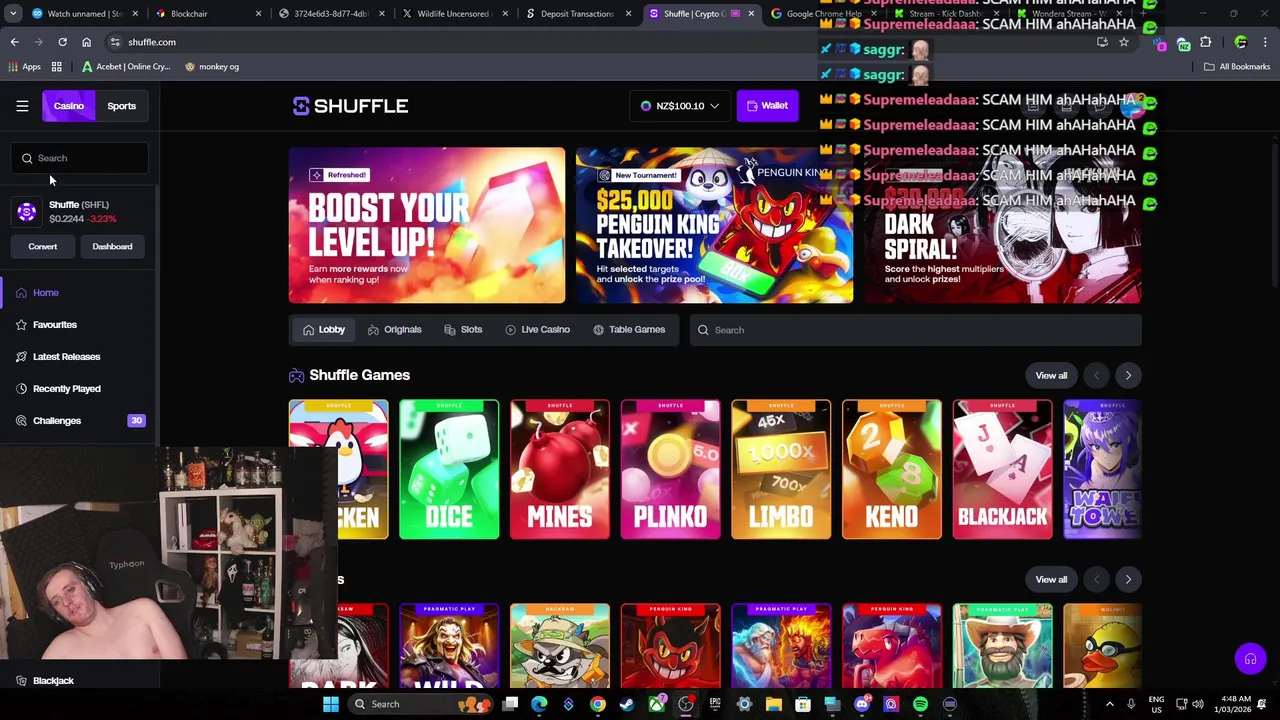The width and height of the screenshot is (1280, 720).
Task: Open the Dice game
Action: pos(449,470)
